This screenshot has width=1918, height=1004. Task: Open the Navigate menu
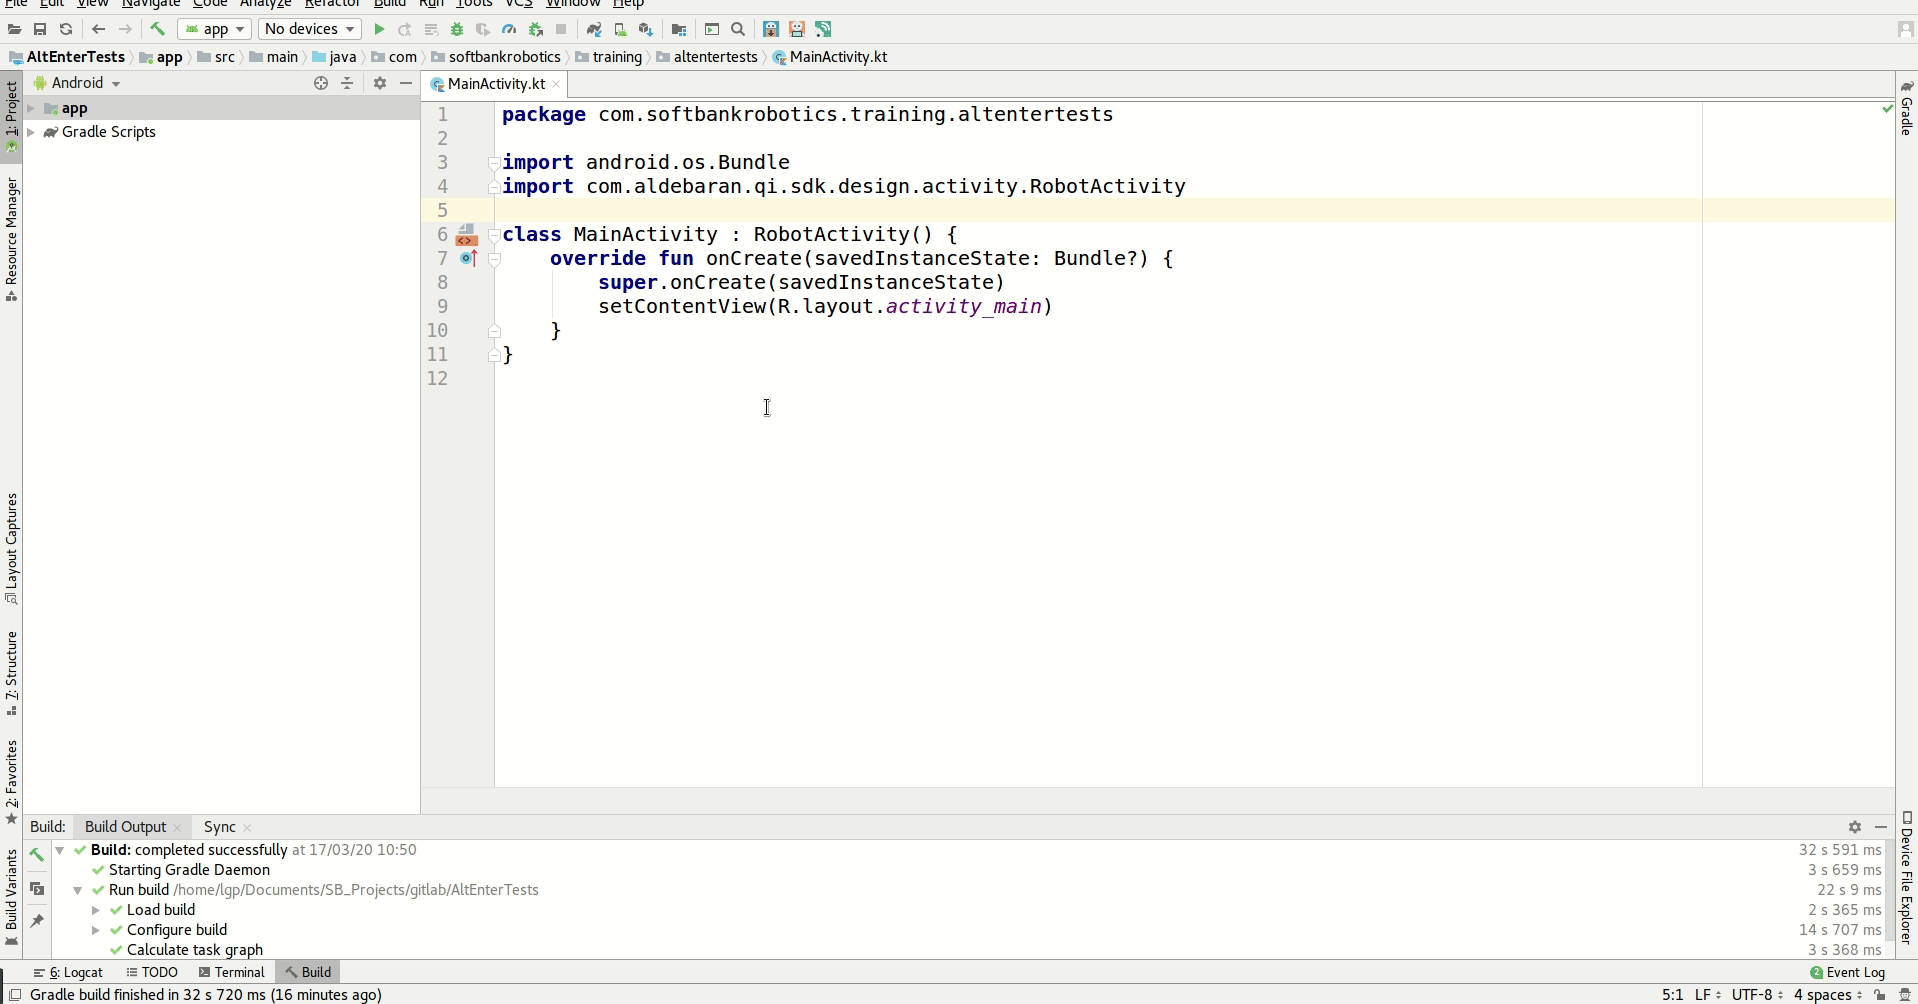150,3
